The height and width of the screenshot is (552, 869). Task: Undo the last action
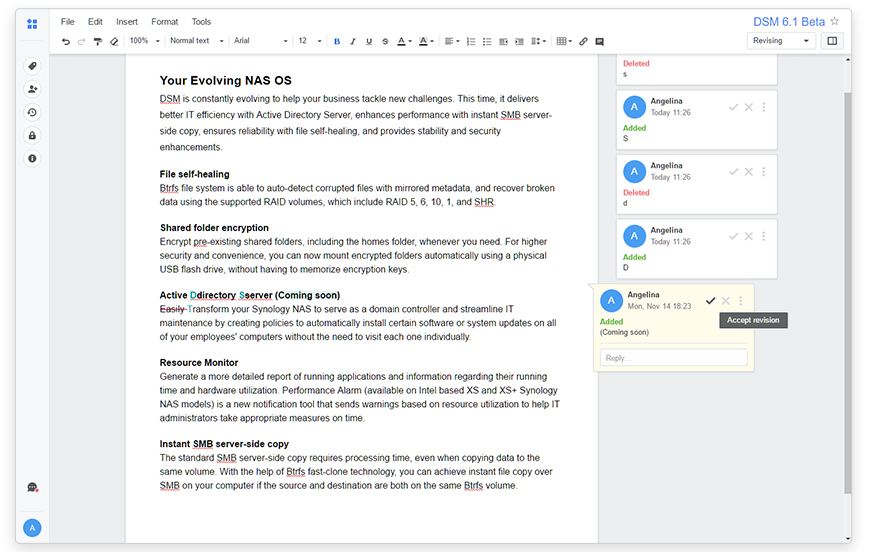(x=66, y=41)
